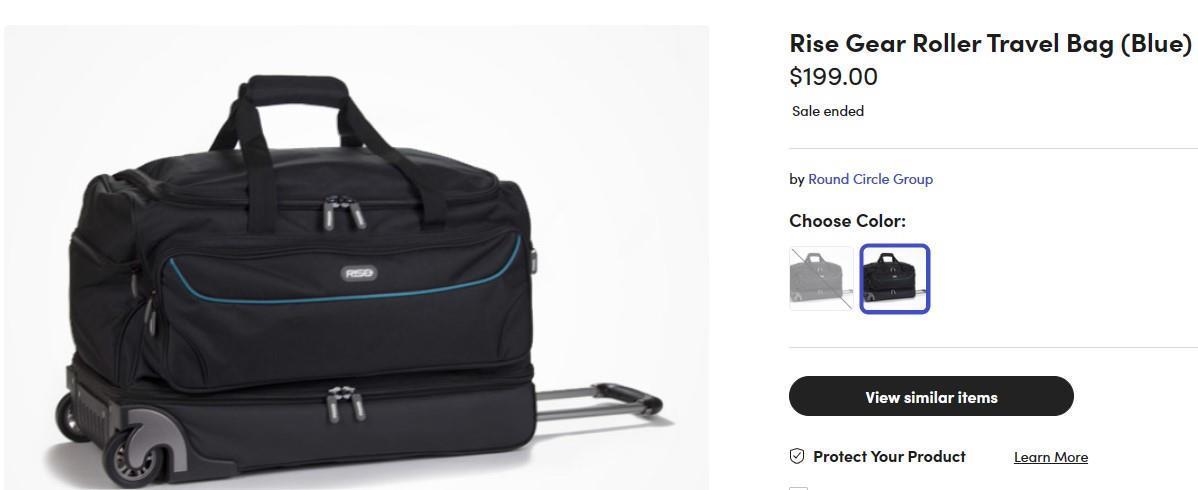
Task: Click the Sale ended notice
Action: coord(828,111)
